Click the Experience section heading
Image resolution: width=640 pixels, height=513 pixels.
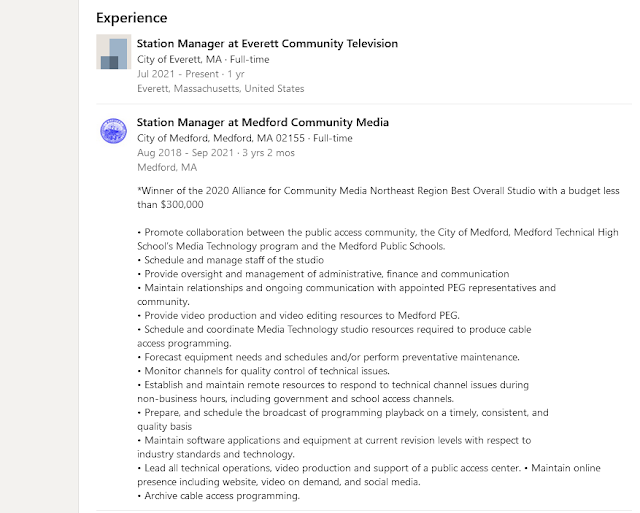tap(132, 18)
